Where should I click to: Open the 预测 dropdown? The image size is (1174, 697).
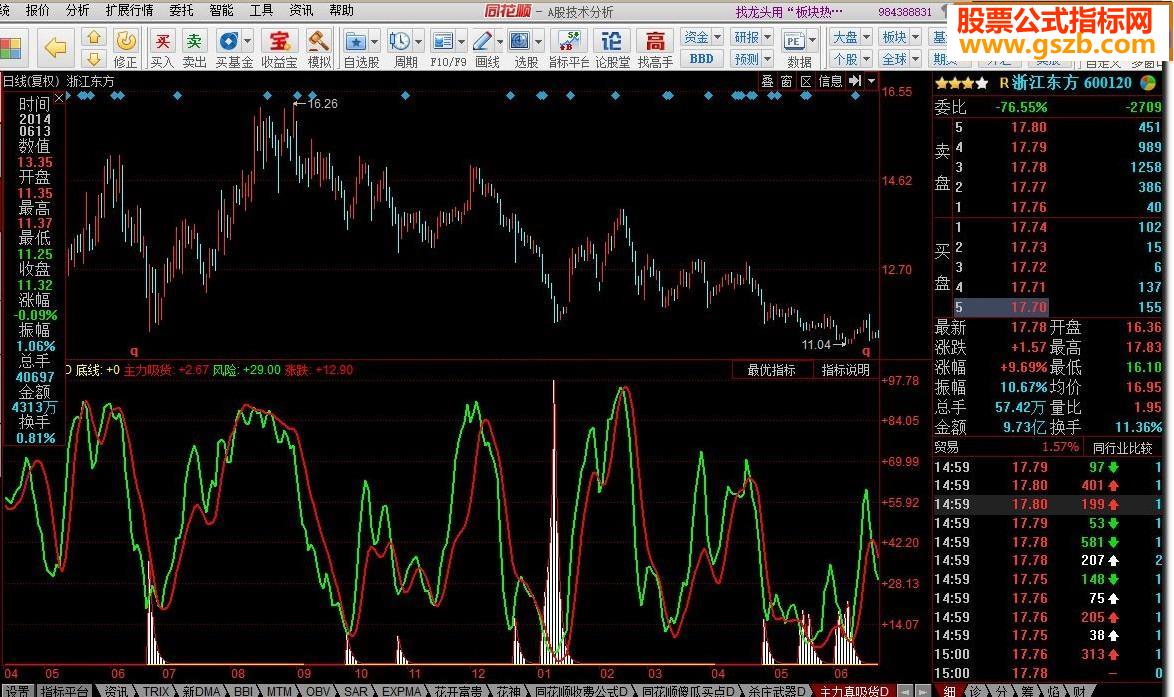point(752,58)
